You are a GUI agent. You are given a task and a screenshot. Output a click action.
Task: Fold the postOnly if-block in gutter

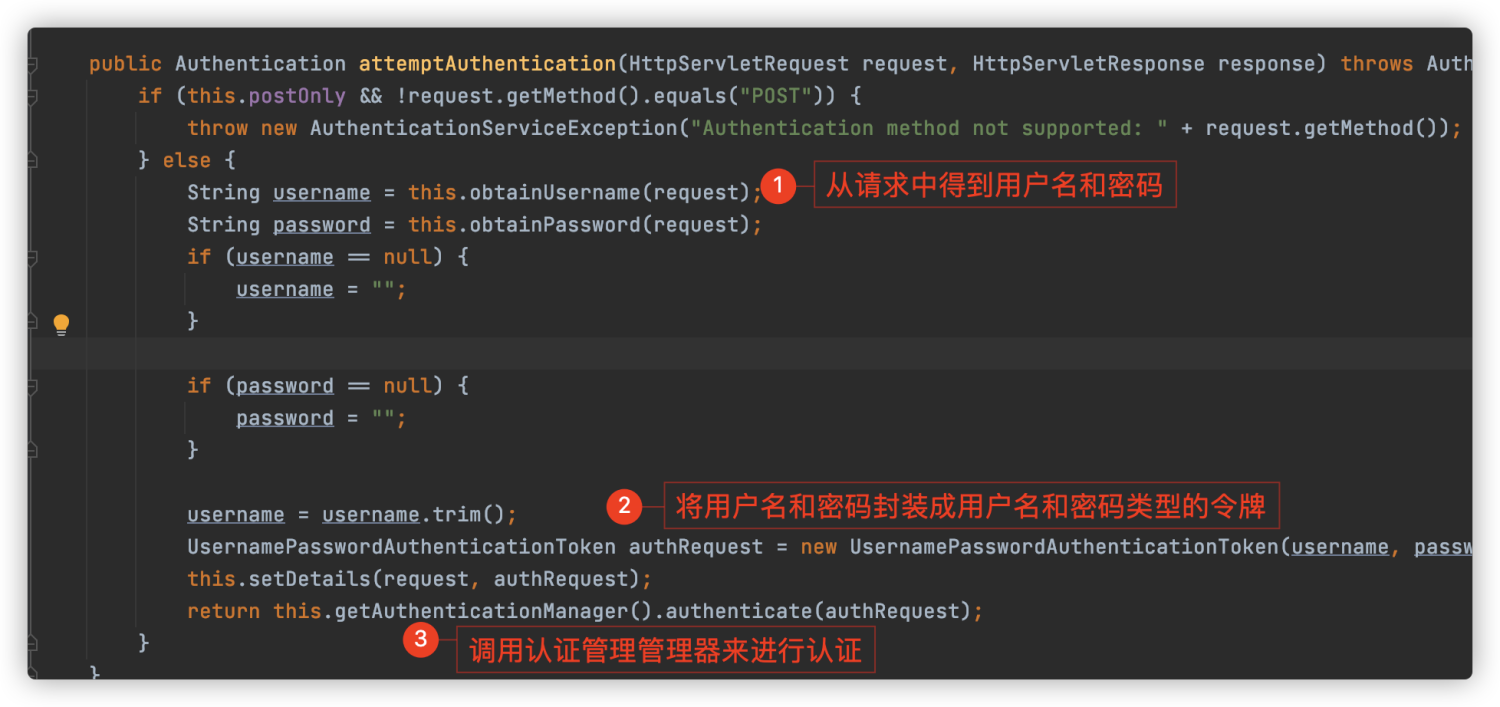pyautogui.click(x=32, y=97)
